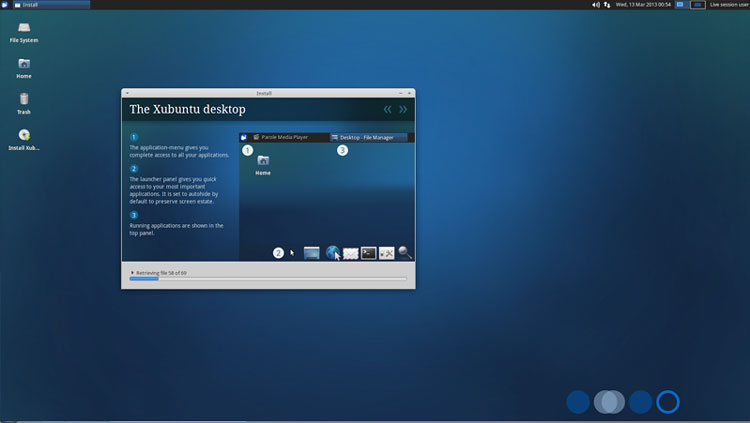Open the Live session user menu

tap(729, 5)
